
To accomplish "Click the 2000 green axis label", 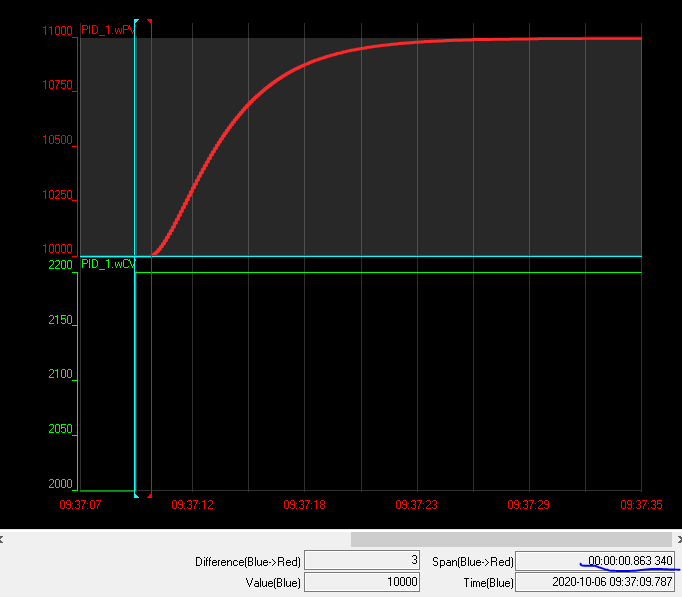I will (60, 484).
